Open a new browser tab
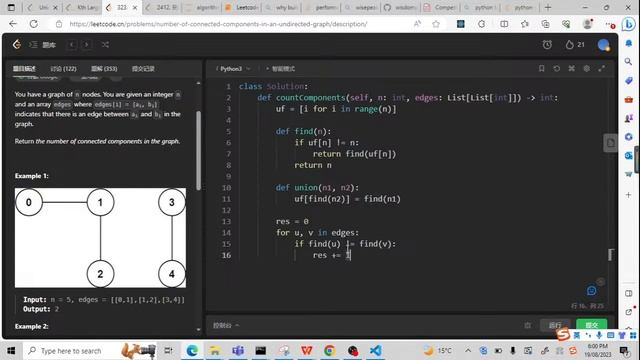 pos(548,7)
